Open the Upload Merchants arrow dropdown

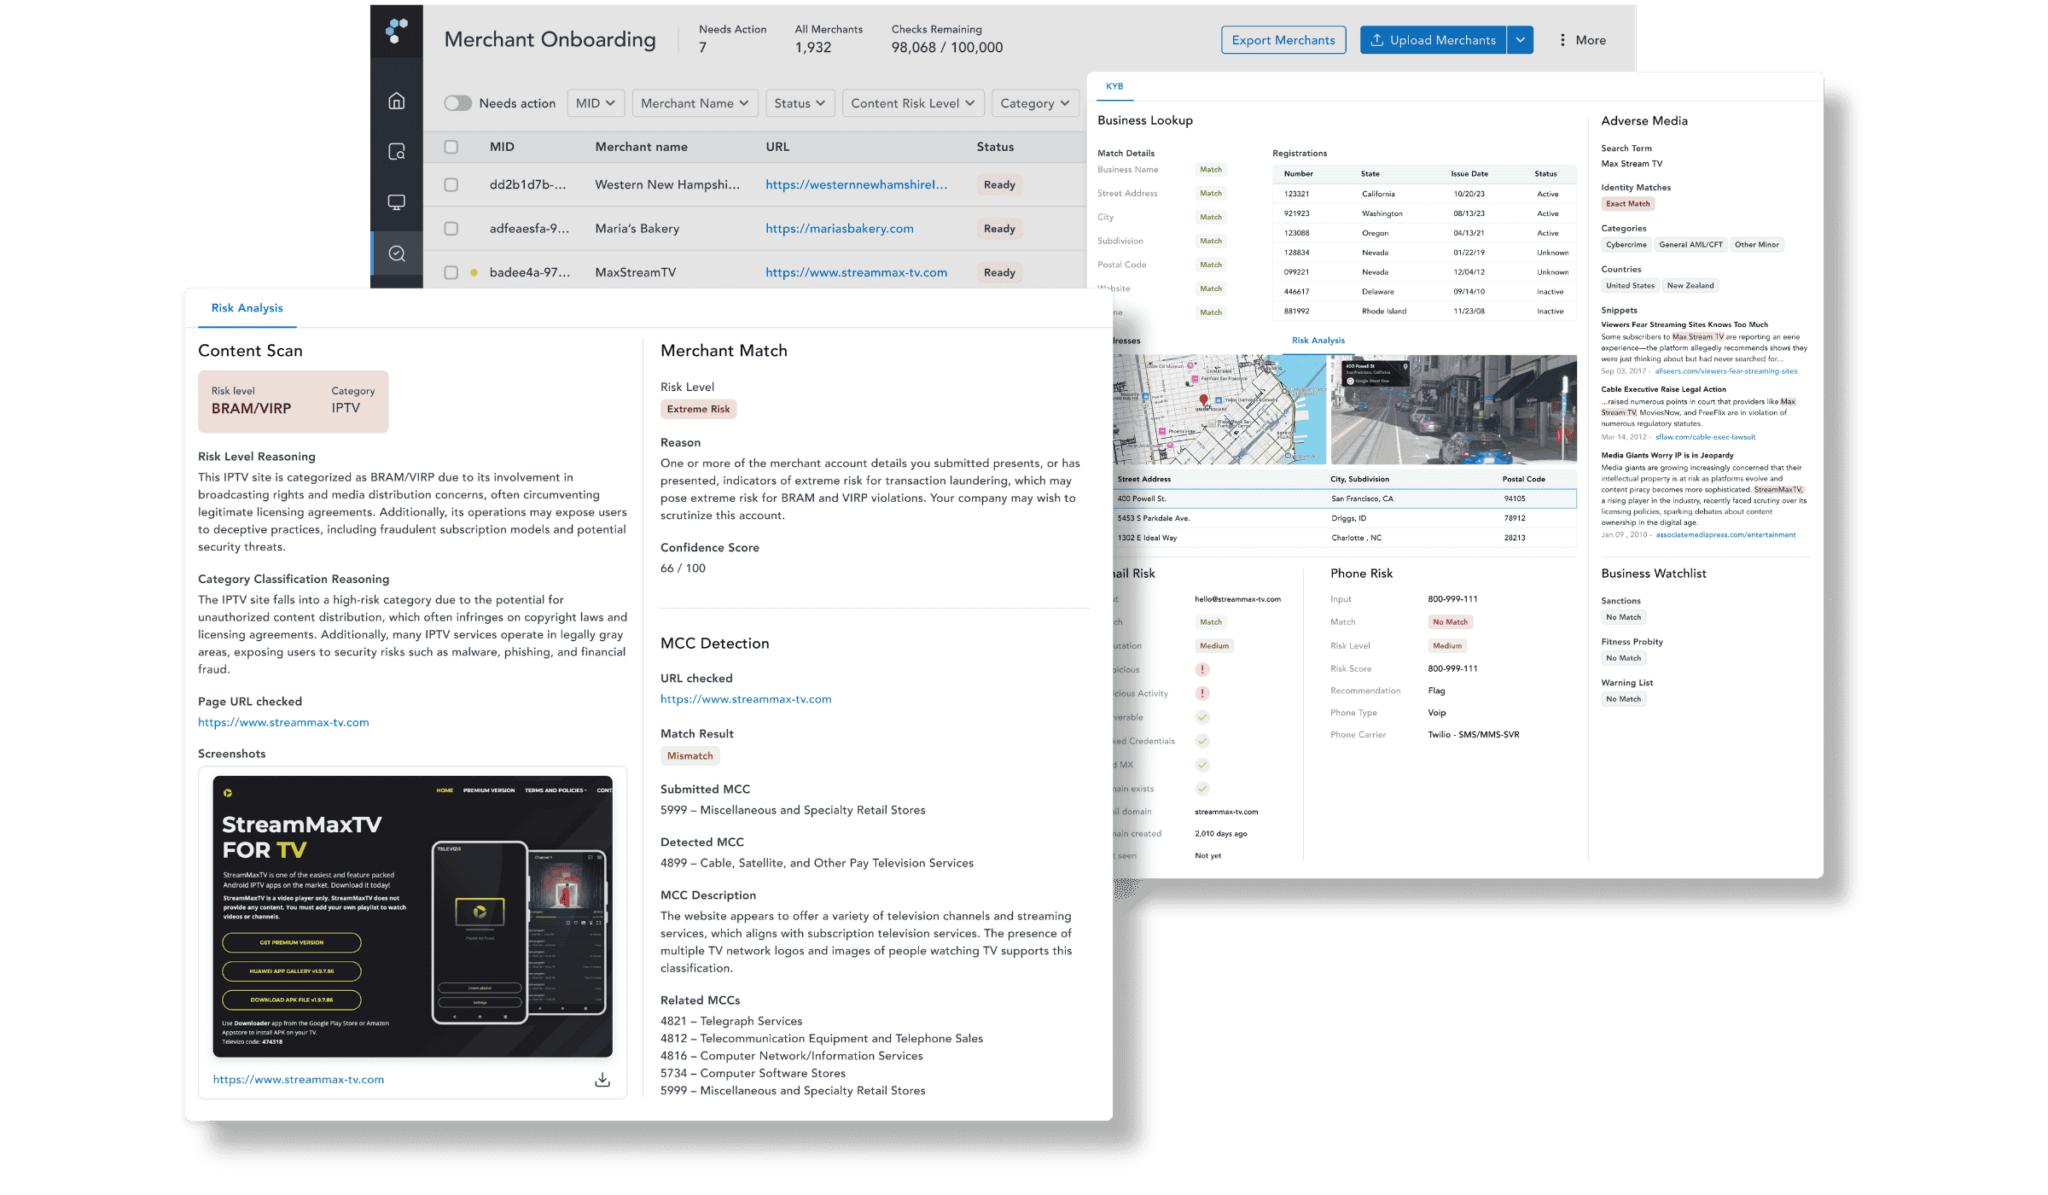1520,40
